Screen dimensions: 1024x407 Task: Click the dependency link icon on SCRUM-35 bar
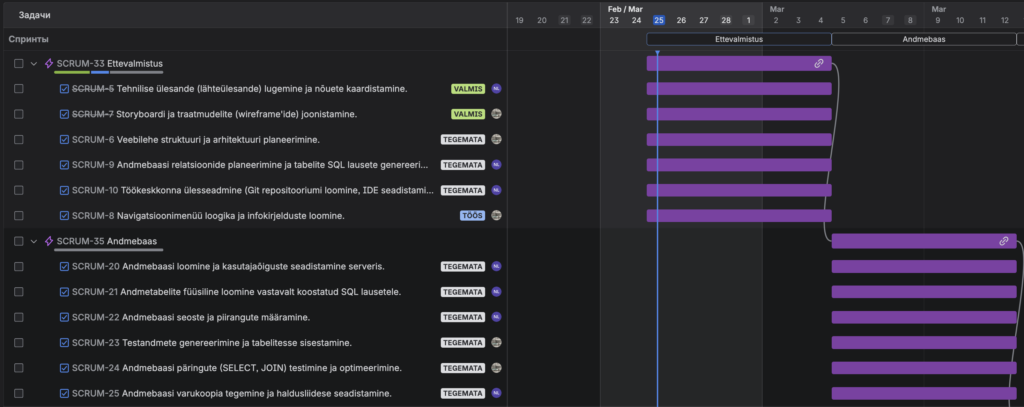tap(1003, 241)
